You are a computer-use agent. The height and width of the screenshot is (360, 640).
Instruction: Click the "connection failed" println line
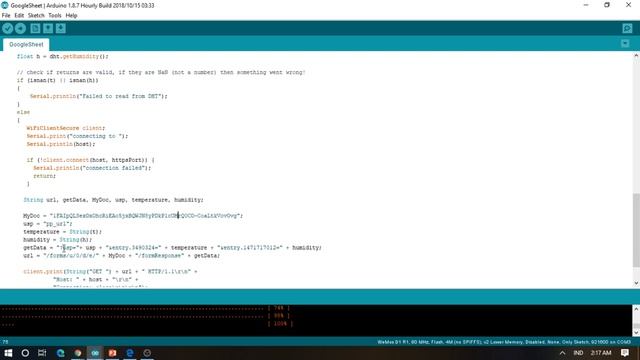(92, 168)
